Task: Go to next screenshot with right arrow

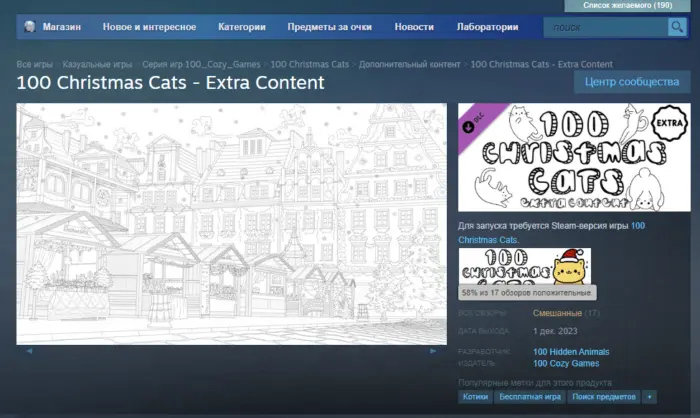Action: click(x=433, y=351)
